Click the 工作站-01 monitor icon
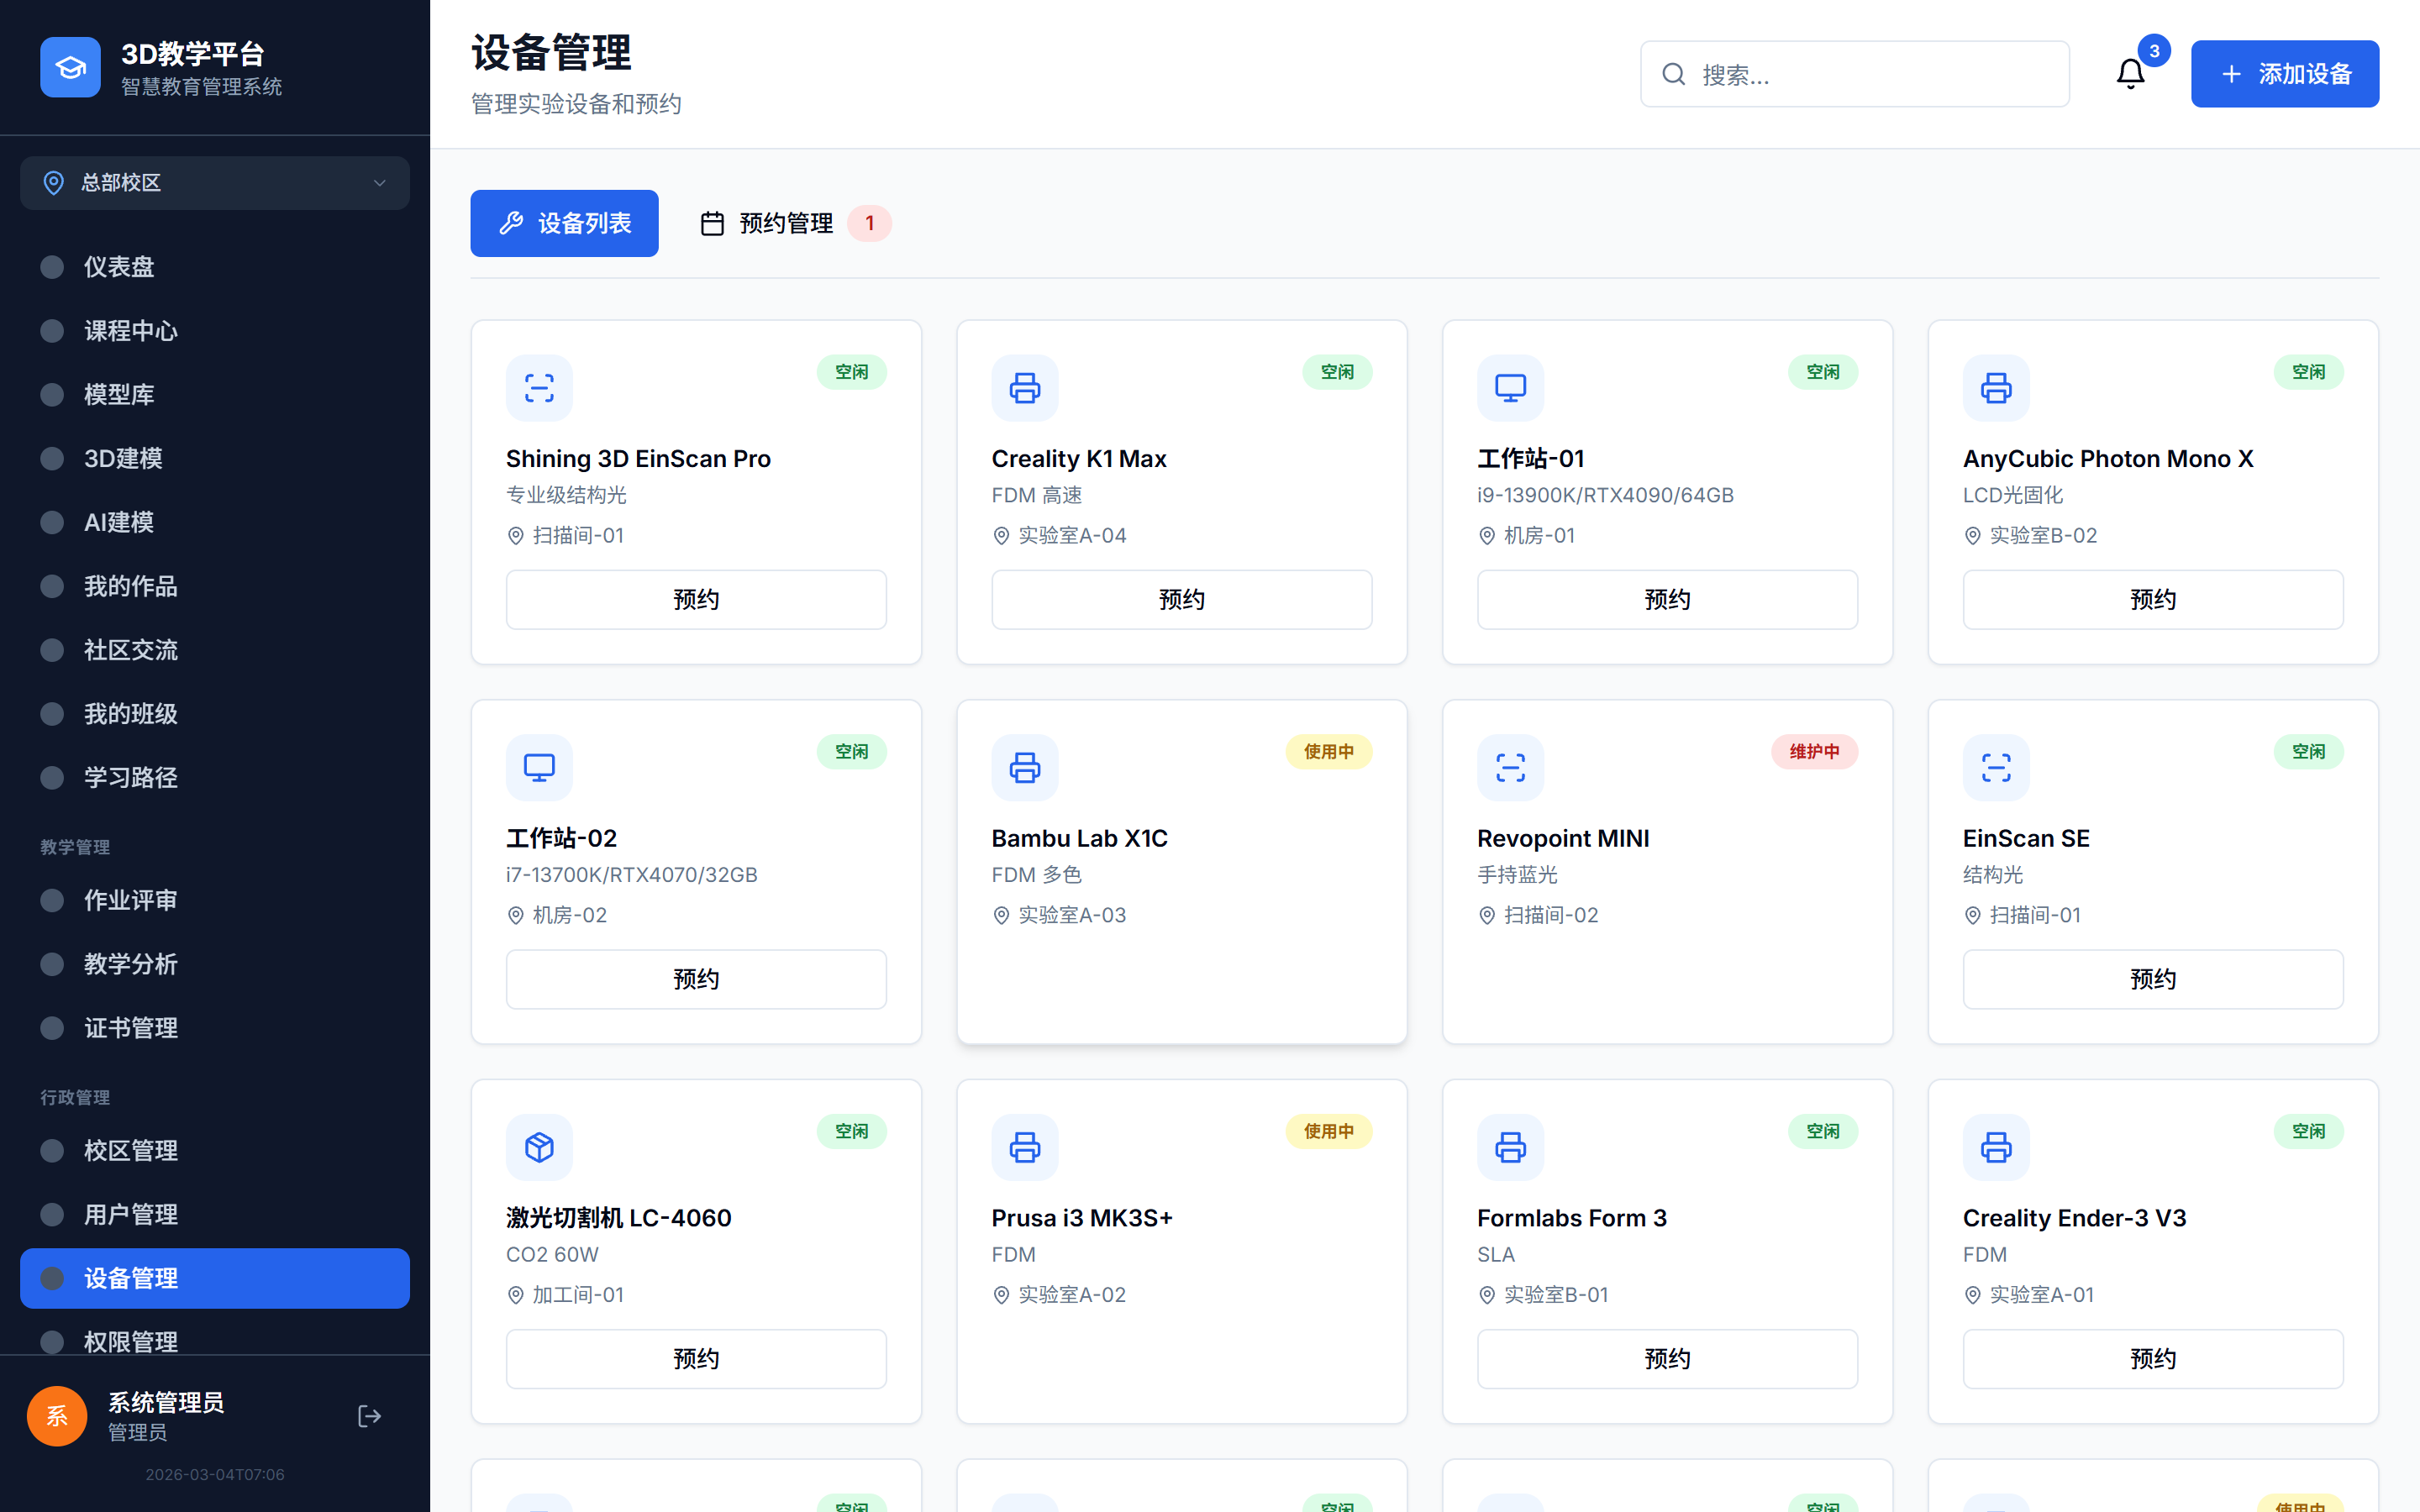 tap(1510, 388)
